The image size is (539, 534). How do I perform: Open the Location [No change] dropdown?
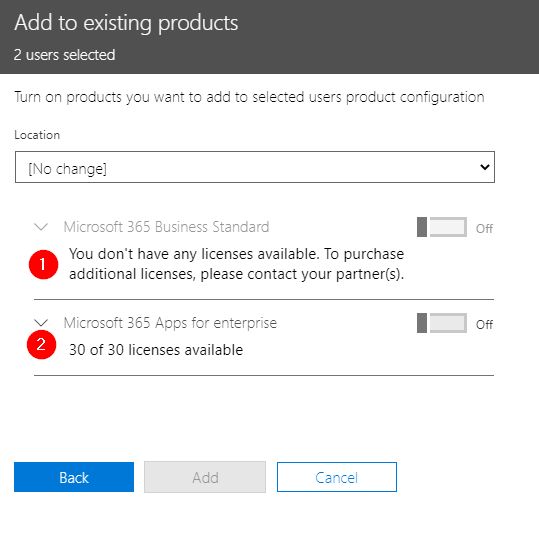pos(255,167)
